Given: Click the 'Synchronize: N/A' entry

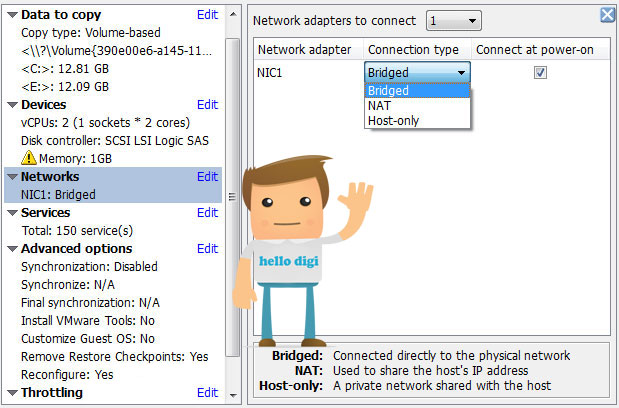Looking at the screenshot, I should click(68, 284).
